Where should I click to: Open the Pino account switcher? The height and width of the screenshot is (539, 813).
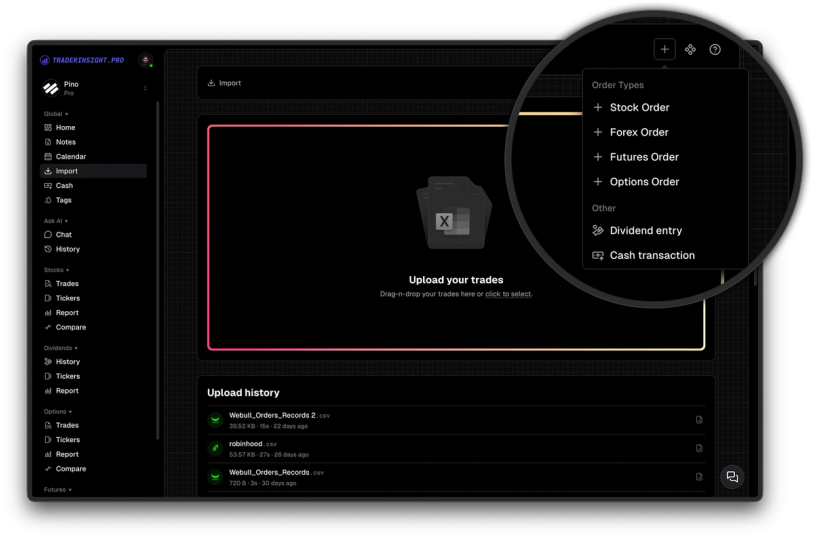(x=94, y=88)
